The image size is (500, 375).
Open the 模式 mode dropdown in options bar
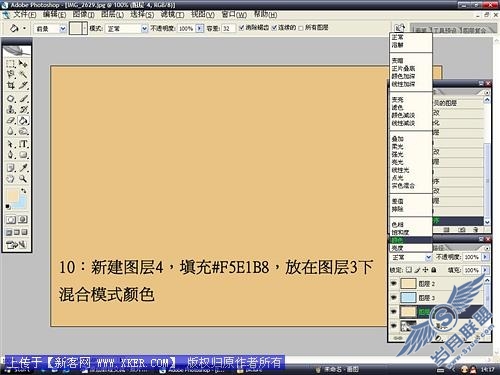[x=144, y=29]
